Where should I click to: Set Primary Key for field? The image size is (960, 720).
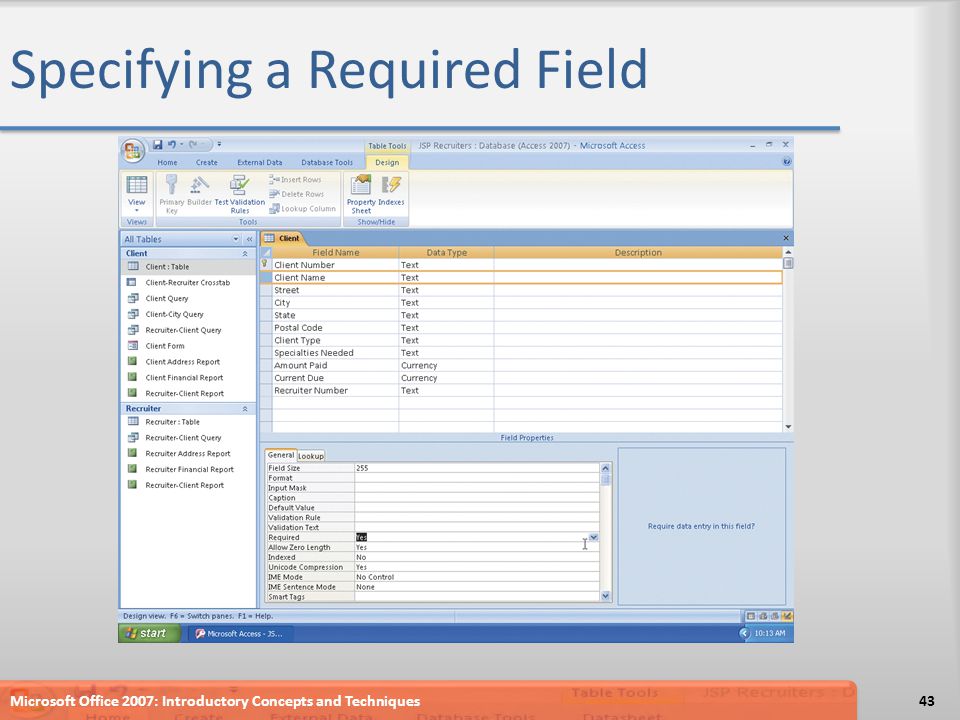tap(171, 193)
